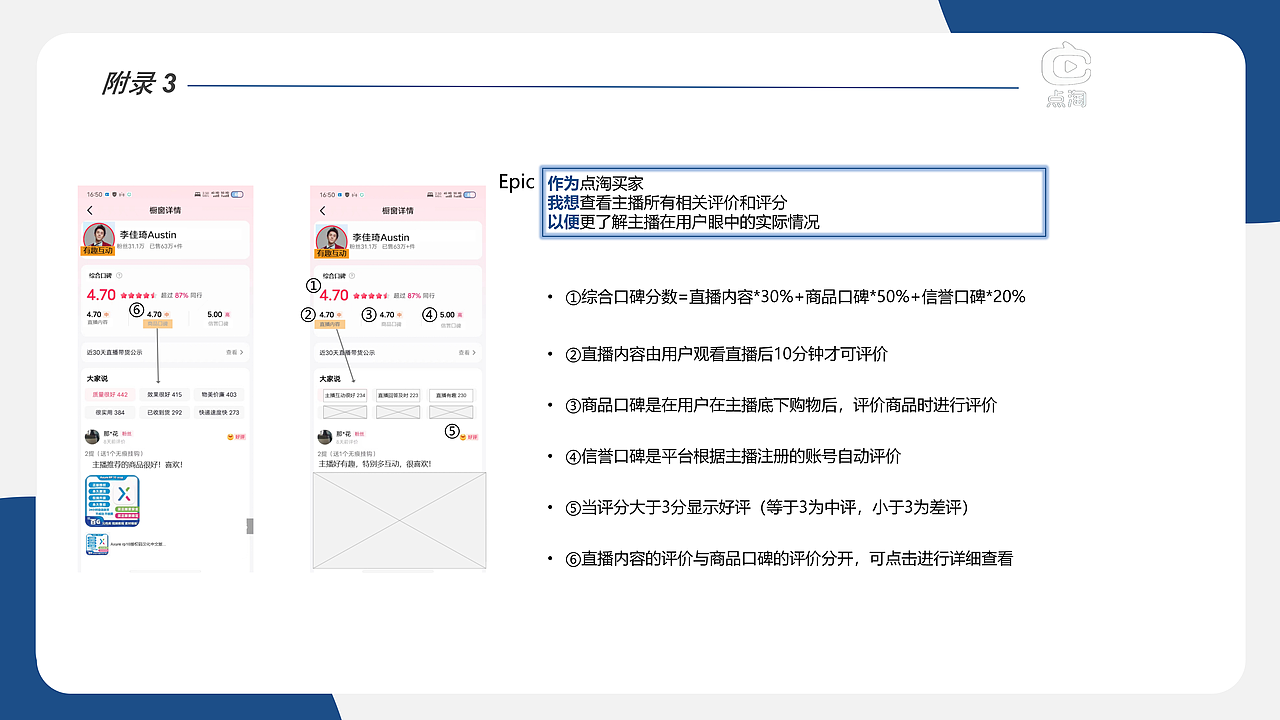Viewport: 1280px width, 720px height.
Task: Select highlighted 商品口碑 tab in left phone
Action: click(158, 324)
